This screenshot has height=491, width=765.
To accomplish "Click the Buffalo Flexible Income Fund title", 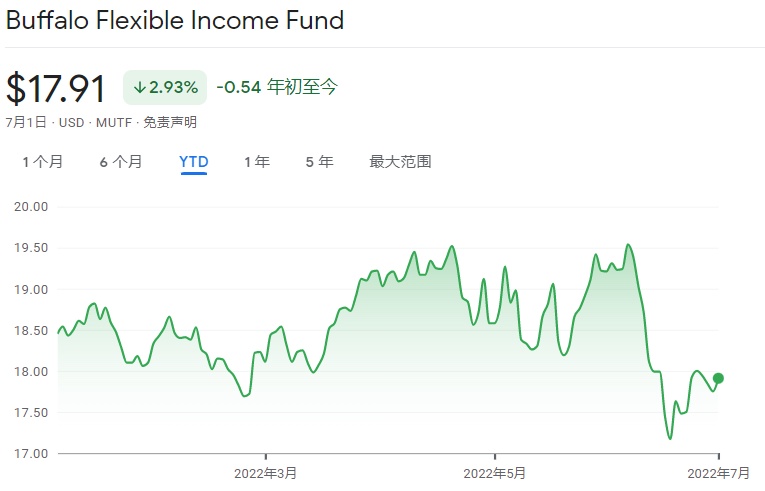I will pos(175,20).
